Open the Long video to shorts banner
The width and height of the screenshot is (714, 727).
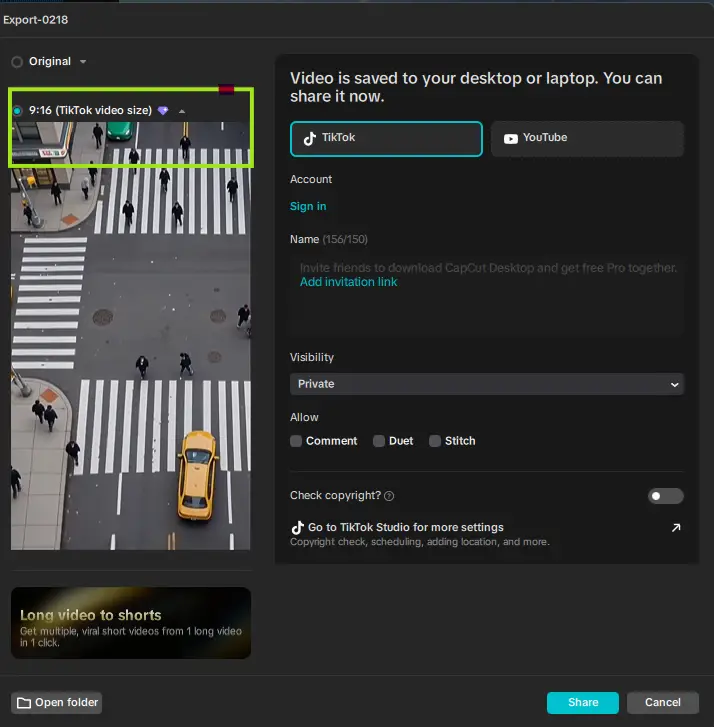131,623
